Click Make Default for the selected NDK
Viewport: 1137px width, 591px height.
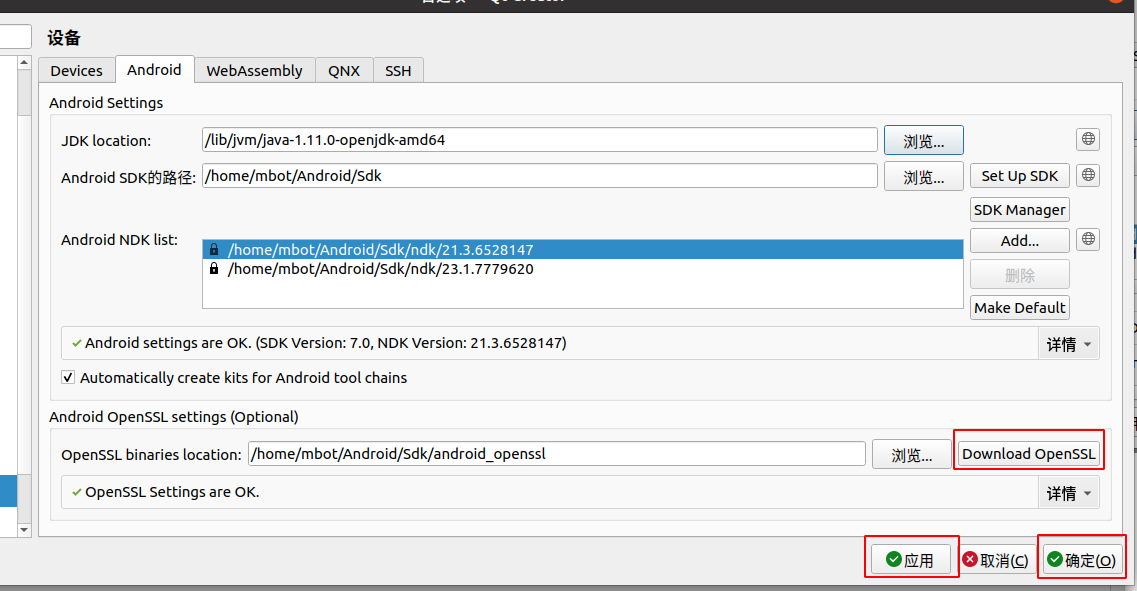[1019, 307]
